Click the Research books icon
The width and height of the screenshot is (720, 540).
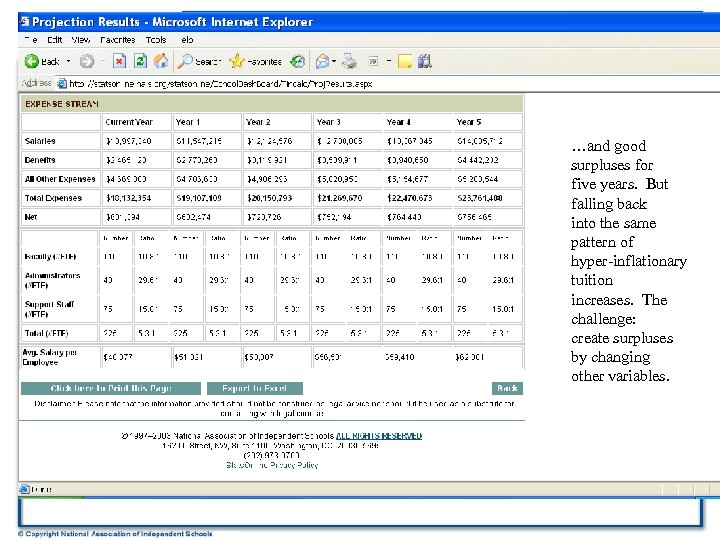point(425,61)
